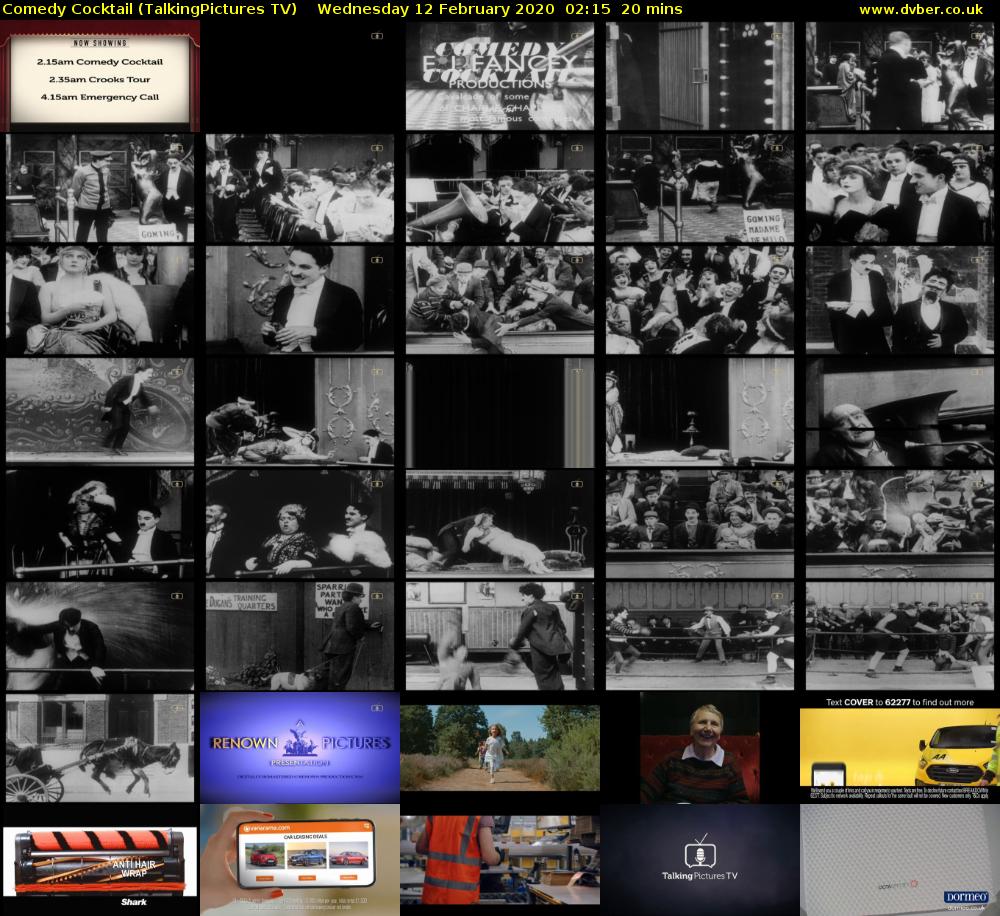Open the Dormeo advert thumbnail

[x=900, y=860]
